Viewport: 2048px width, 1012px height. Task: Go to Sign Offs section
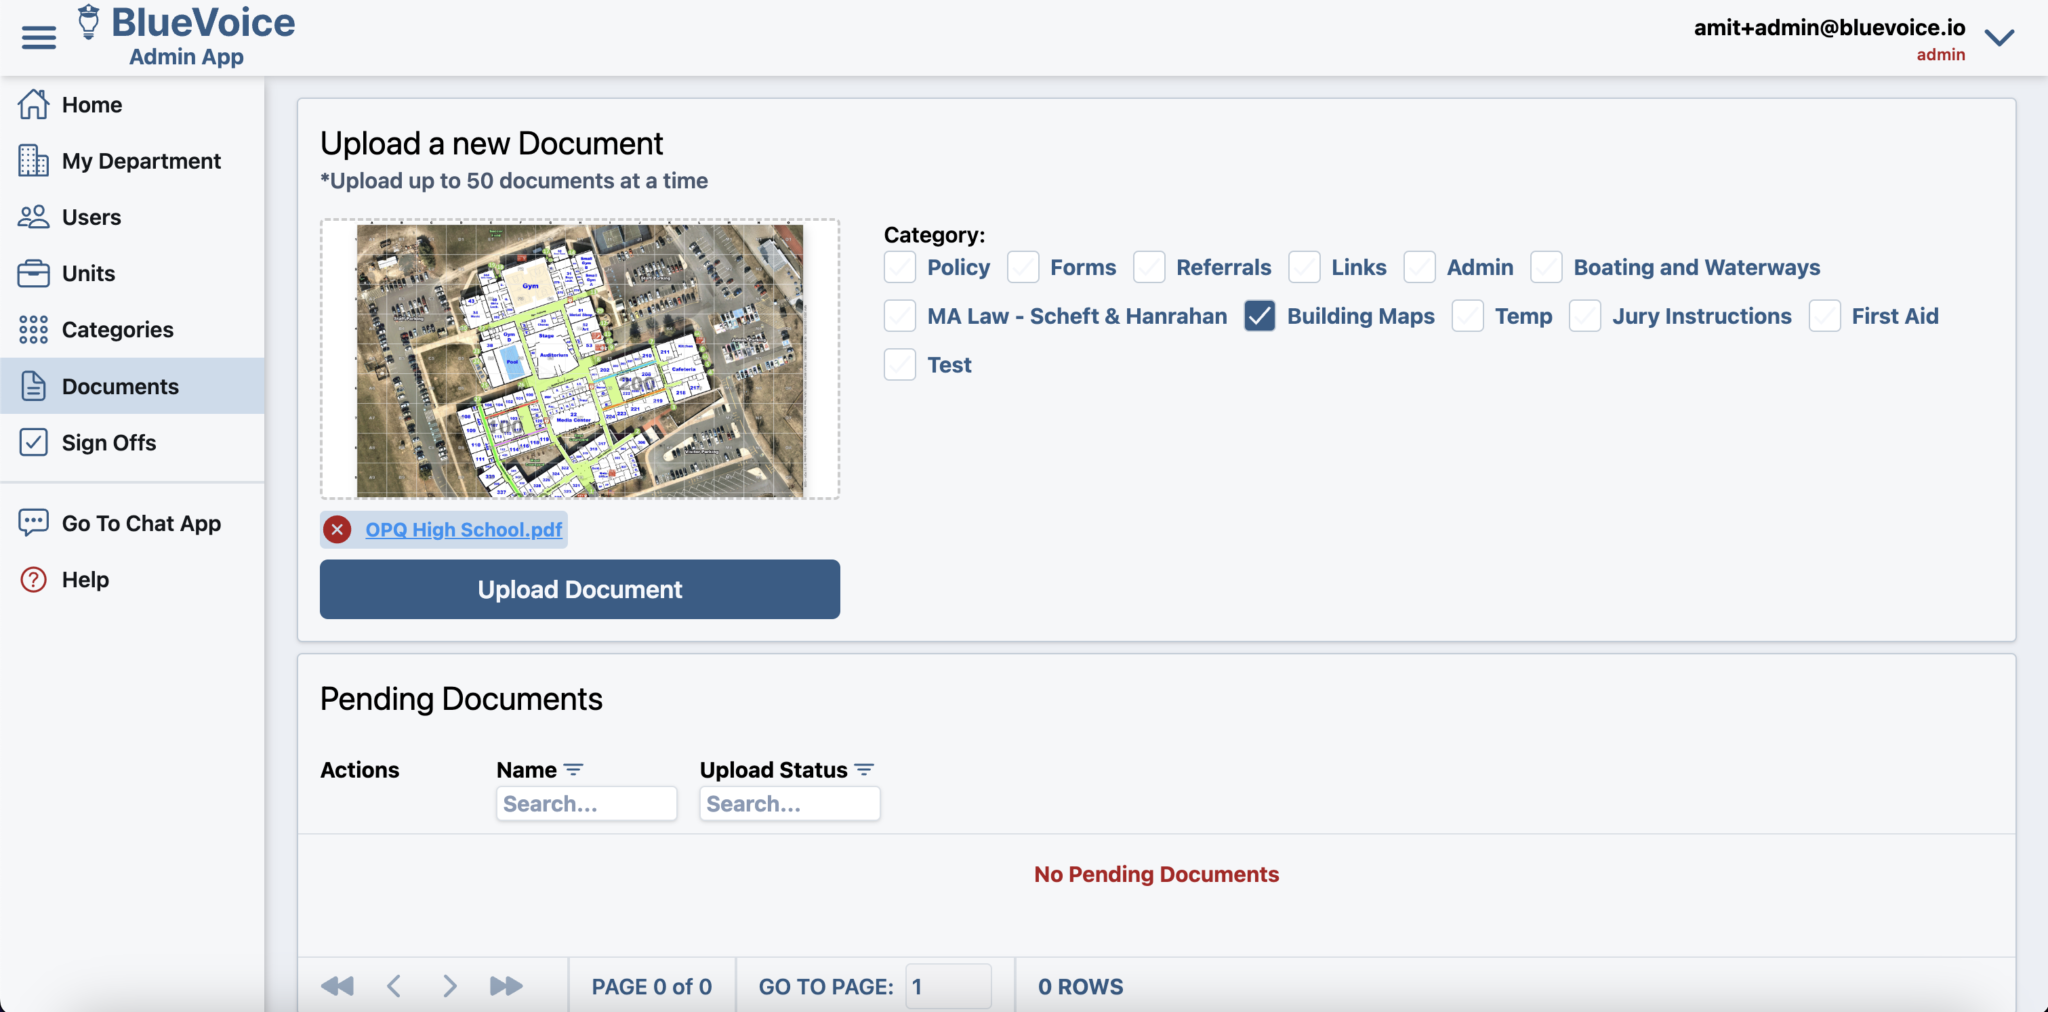(x=109, y=443)
